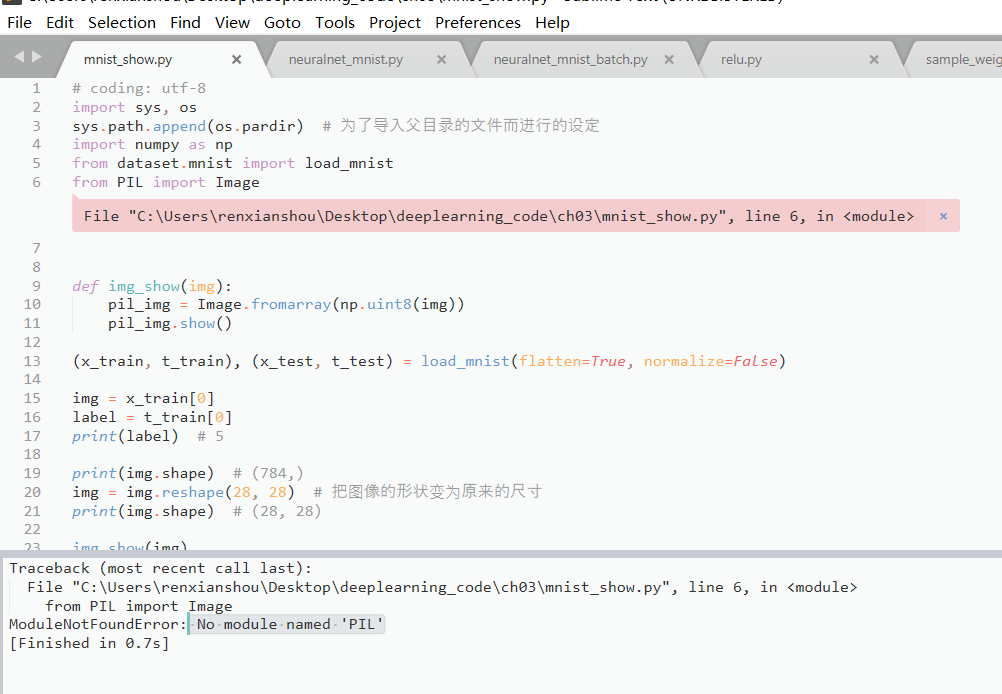Open the Find menu
The width and height of the screenshot is (1002, 694).
185,22
